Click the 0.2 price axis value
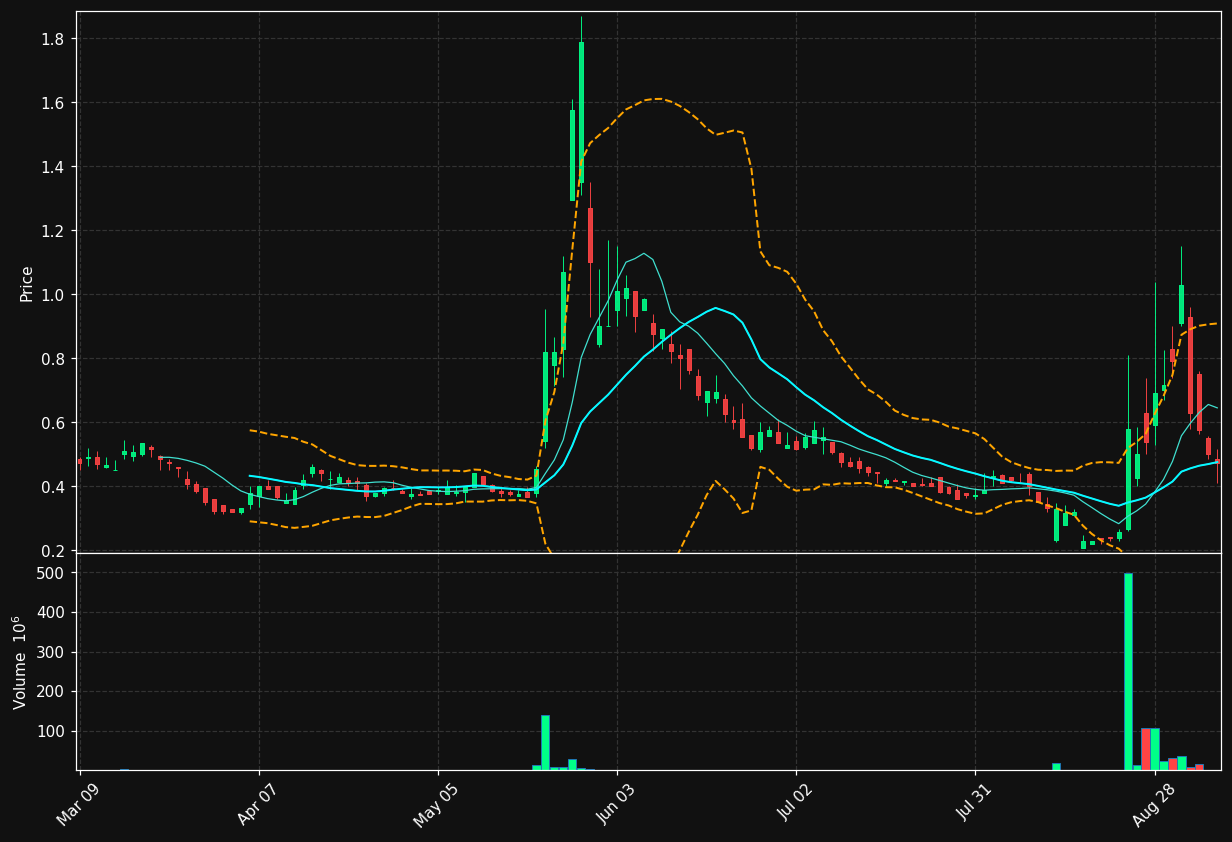This screenshot has width=1232, height=842. coord(55,551)
